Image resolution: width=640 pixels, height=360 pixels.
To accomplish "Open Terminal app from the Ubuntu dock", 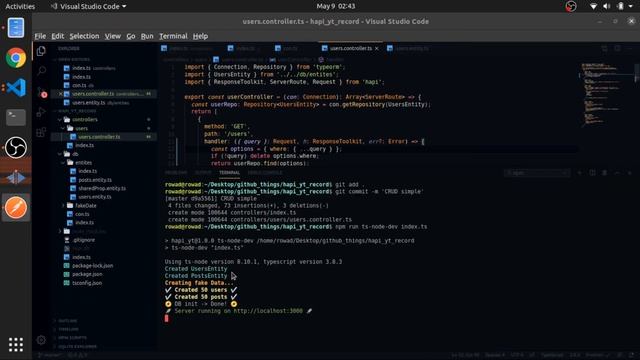I will click(x=16, y=118).
